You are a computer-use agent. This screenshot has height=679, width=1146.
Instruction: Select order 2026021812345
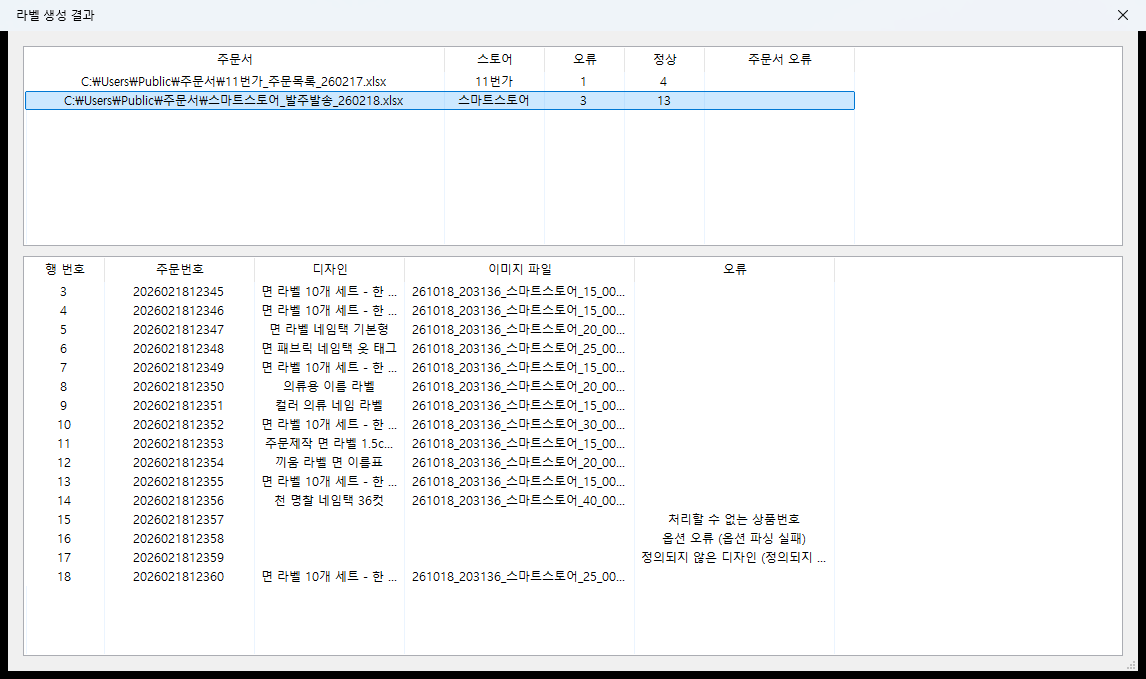click(x=178, y=292)
